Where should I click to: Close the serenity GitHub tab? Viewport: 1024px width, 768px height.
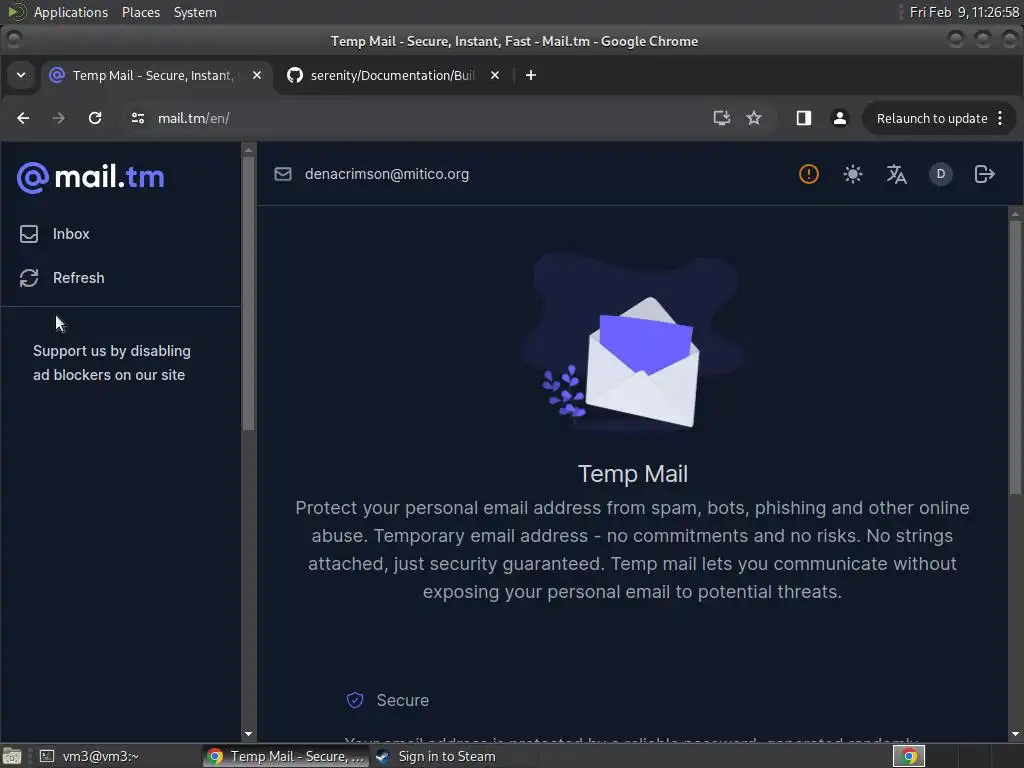(x=495, y=75)
